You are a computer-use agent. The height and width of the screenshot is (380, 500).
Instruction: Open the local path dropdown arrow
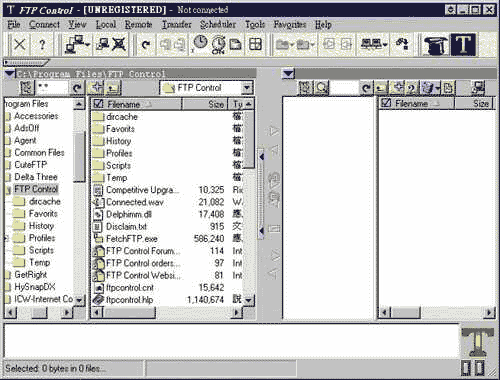click(10, 73)
